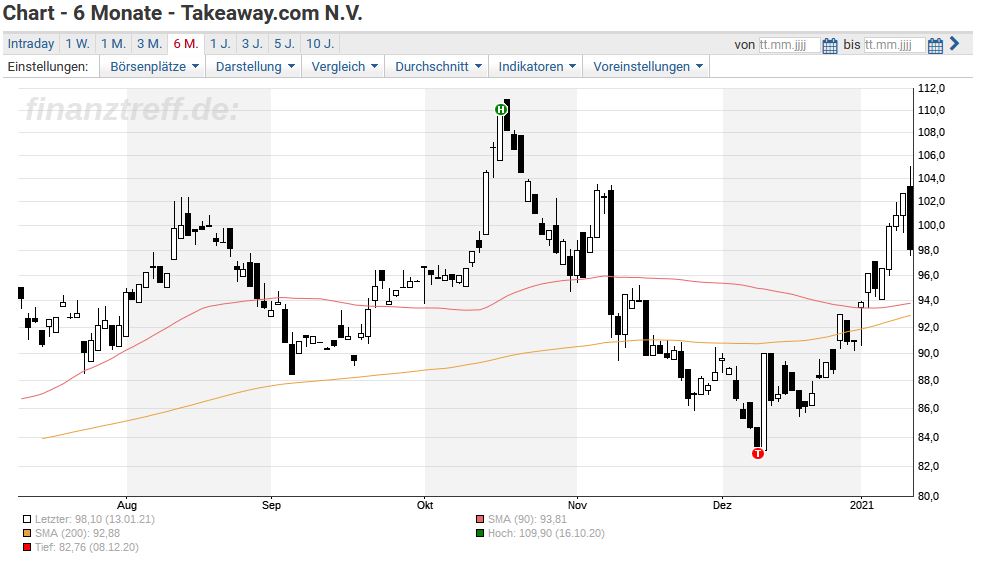Click the '2021' x-axis label
Screen dimensions: 983x568
(x=861, y=505)
